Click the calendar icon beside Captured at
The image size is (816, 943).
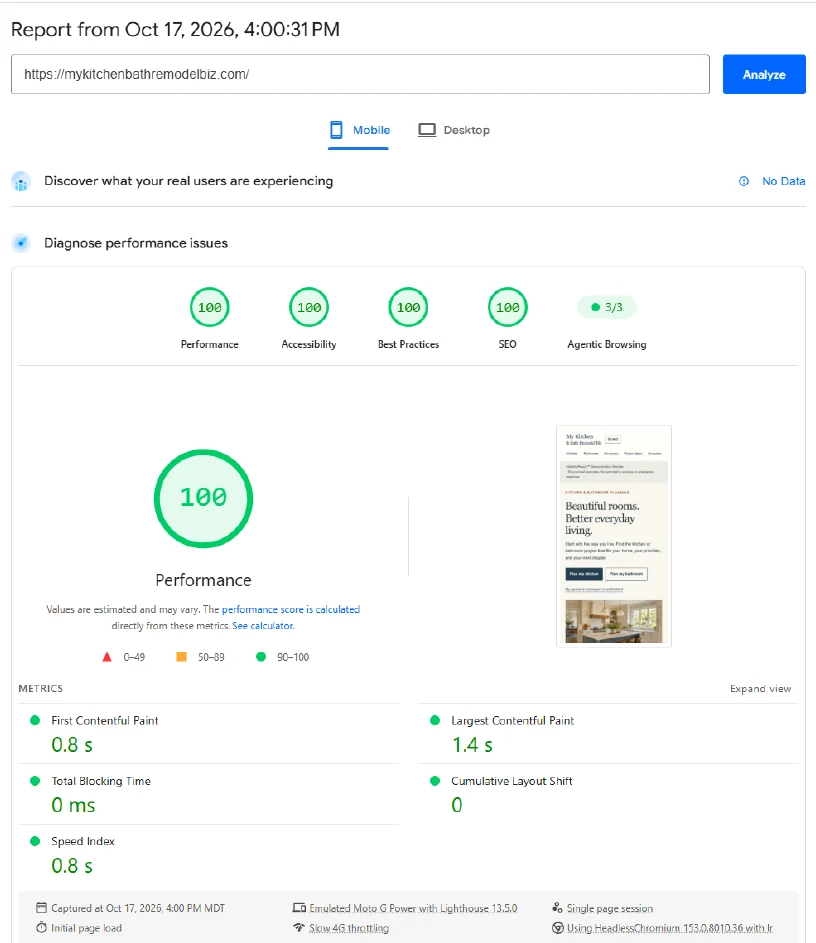(x=41, y=908)
